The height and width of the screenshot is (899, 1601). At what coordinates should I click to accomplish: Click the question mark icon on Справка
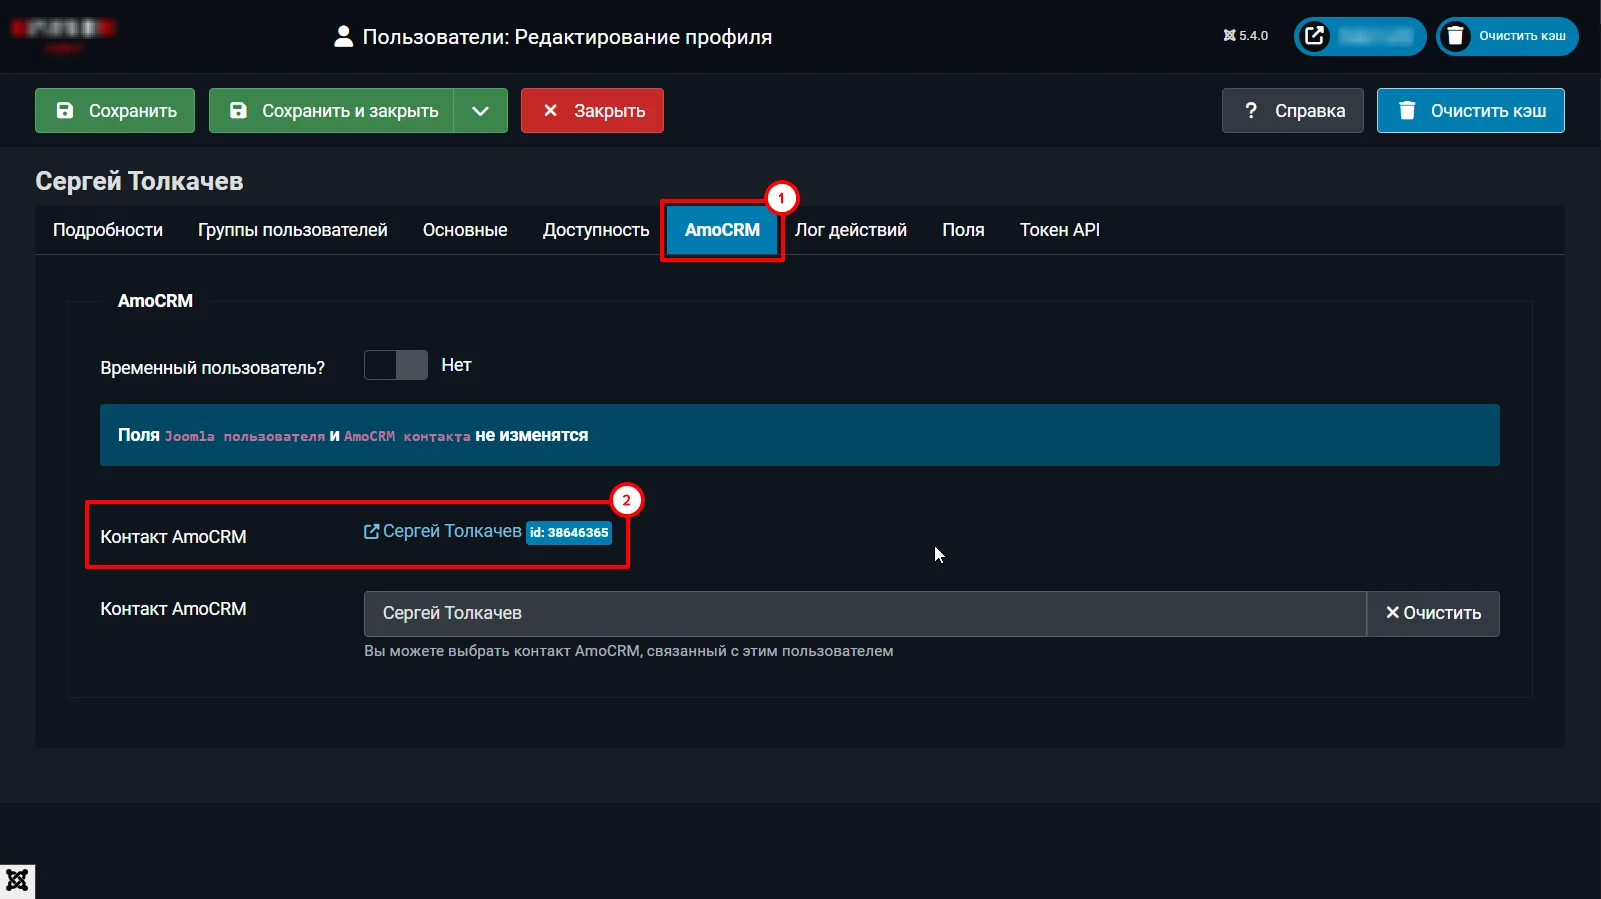click(1251, 110)
